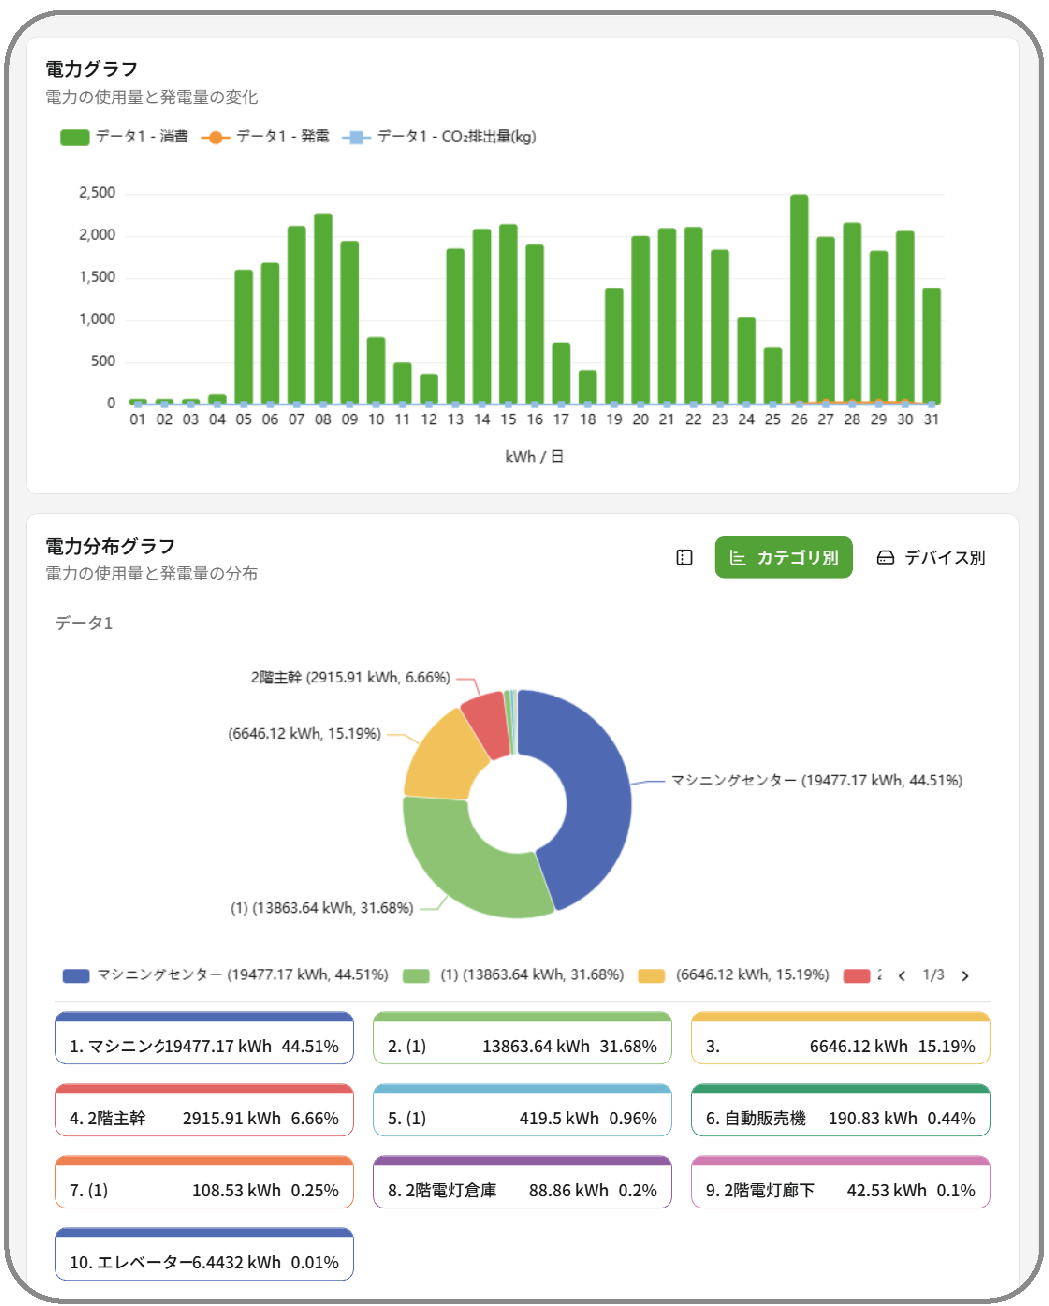Select the 10. エレベーター card
Viewport: 1049px width, 1306px height.
coord(204,1255)
